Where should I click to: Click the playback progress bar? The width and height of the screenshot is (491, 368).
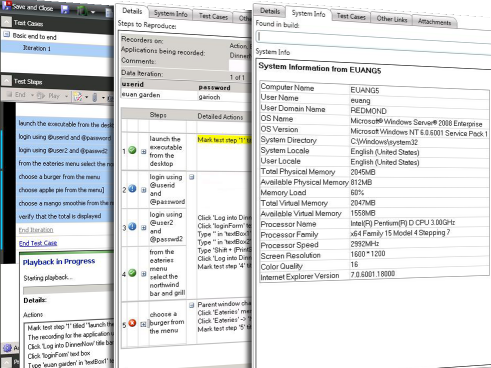pyautogui.click(x=68, y=289)
